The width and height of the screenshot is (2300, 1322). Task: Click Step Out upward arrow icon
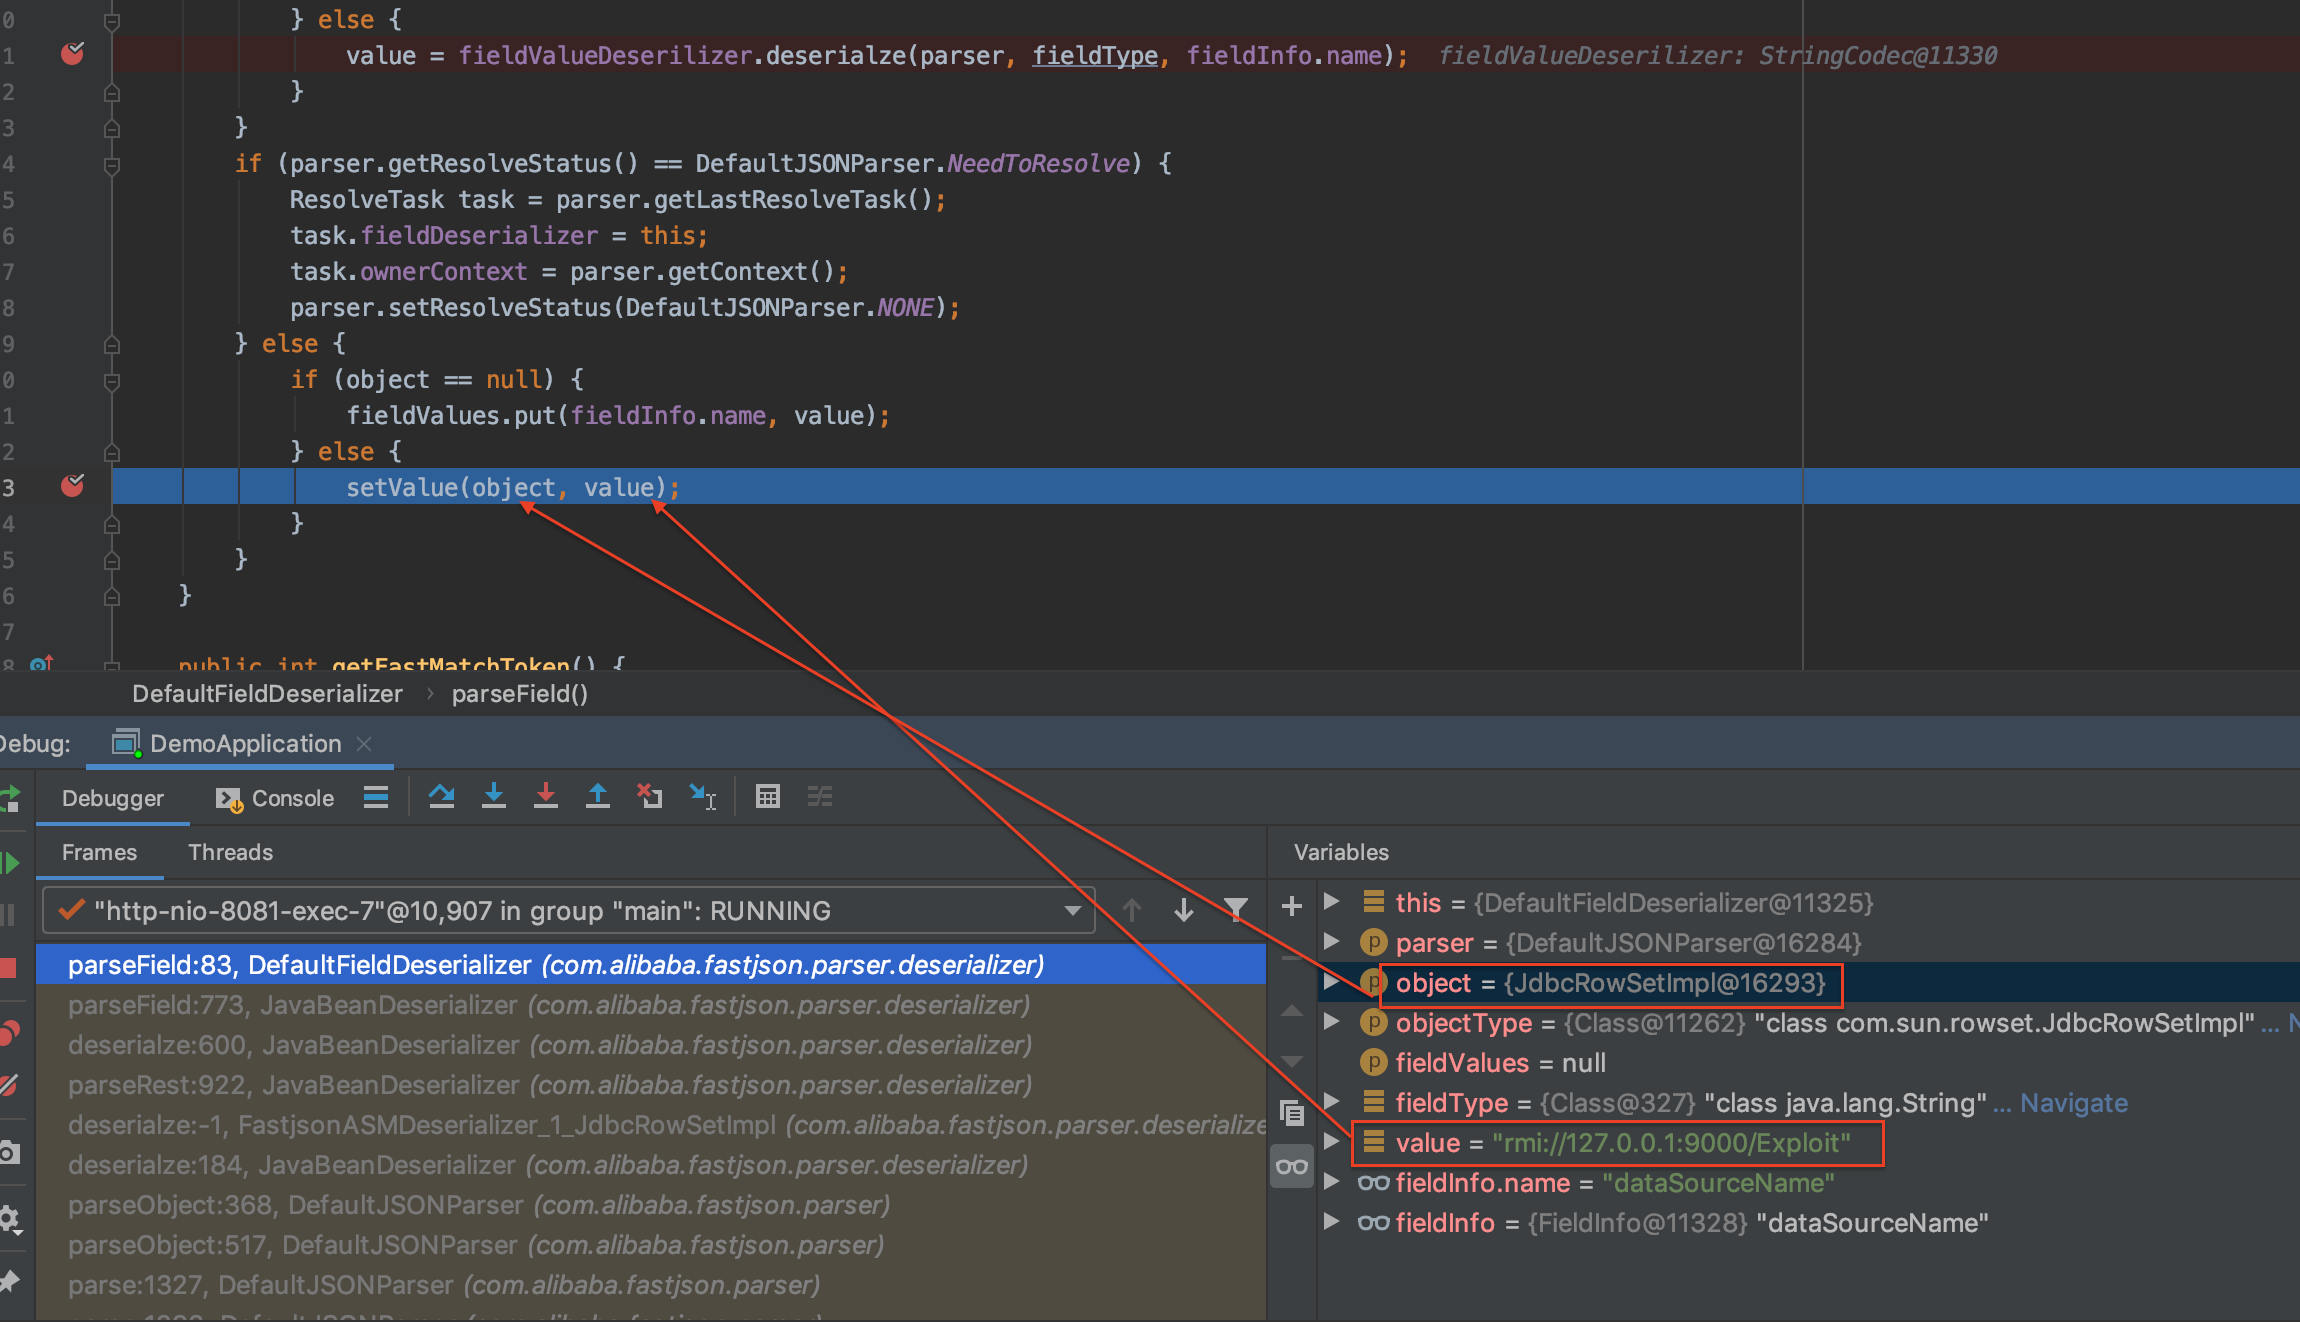[x=597, y=797]
